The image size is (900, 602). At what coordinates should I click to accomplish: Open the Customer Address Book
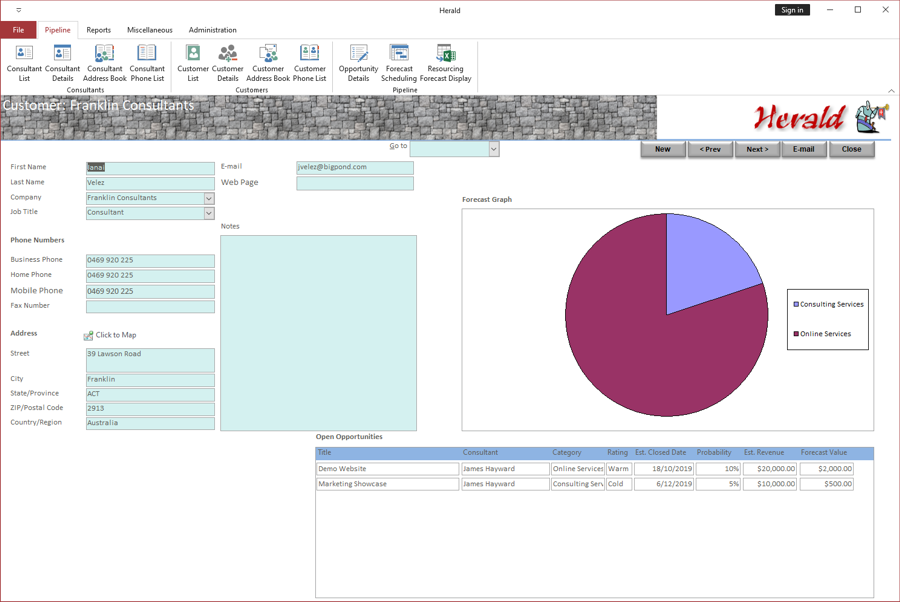click(268, 63)
